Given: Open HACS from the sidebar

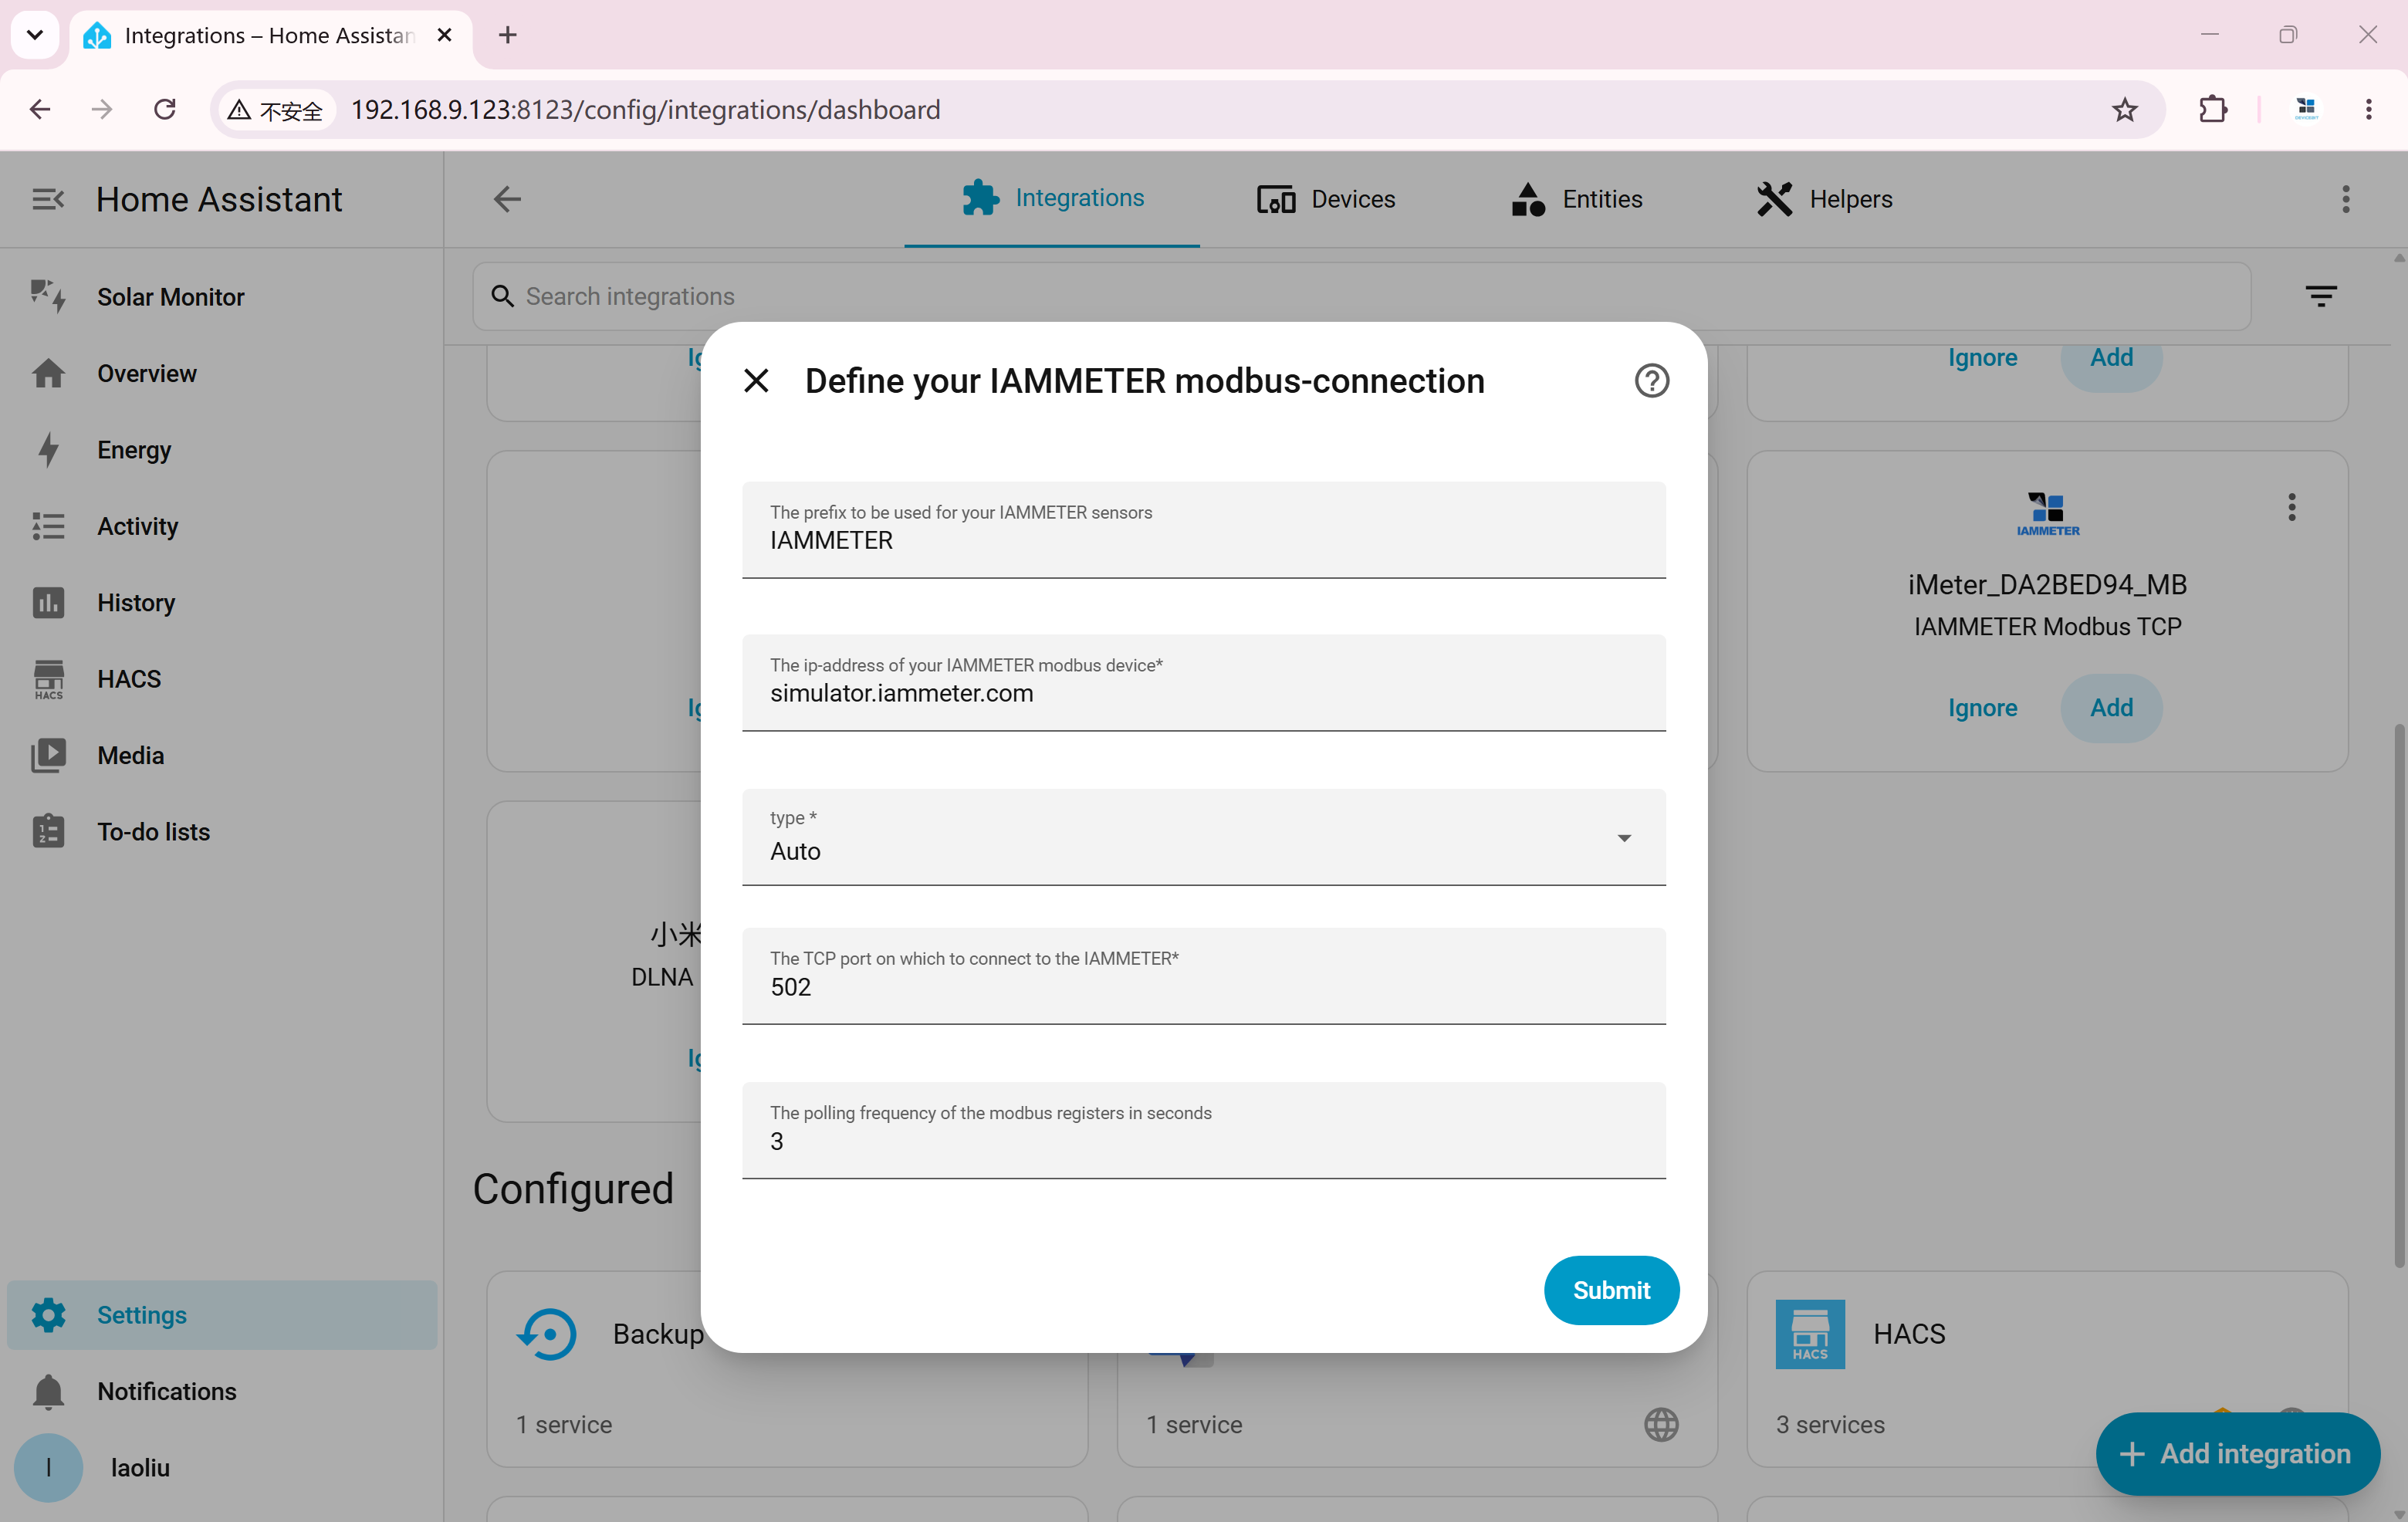Looking at the screenshot, I should 222,679.
